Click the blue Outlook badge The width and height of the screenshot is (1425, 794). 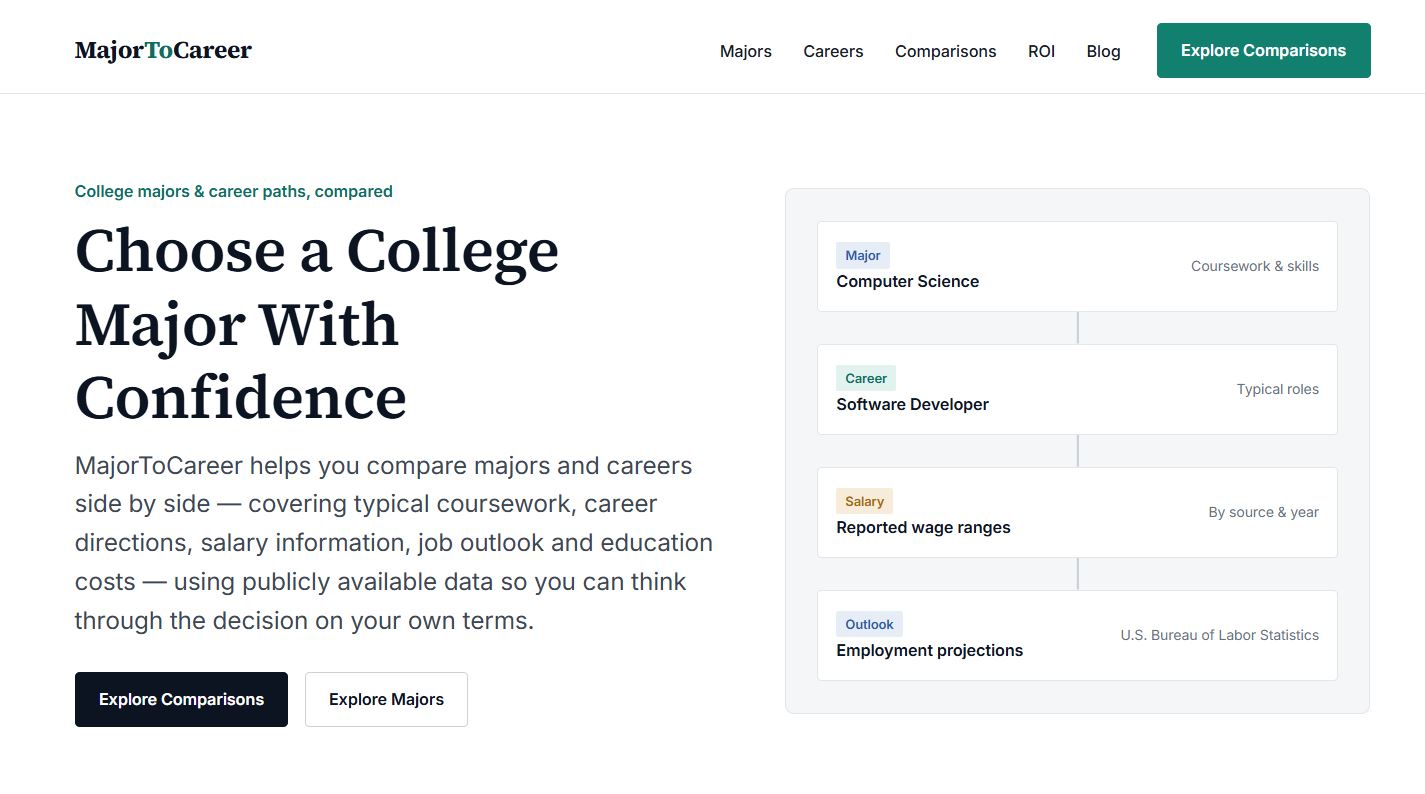pyautogui.click(x=869, y=624)
